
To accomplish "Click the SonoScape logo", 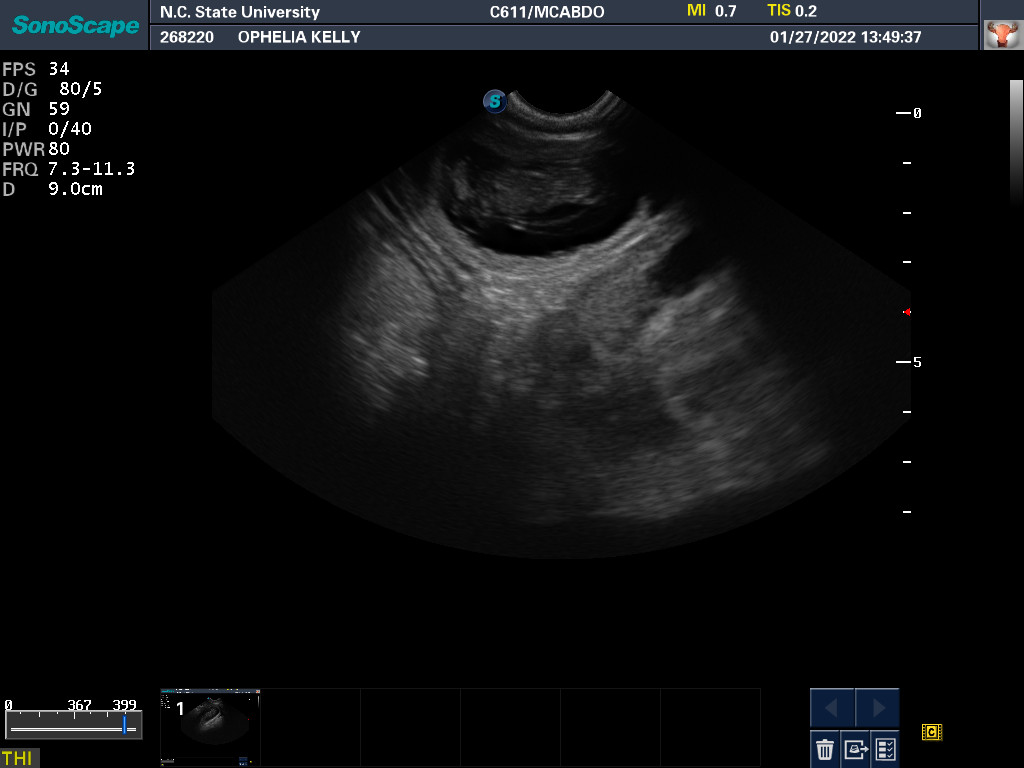I will (75, 25).
